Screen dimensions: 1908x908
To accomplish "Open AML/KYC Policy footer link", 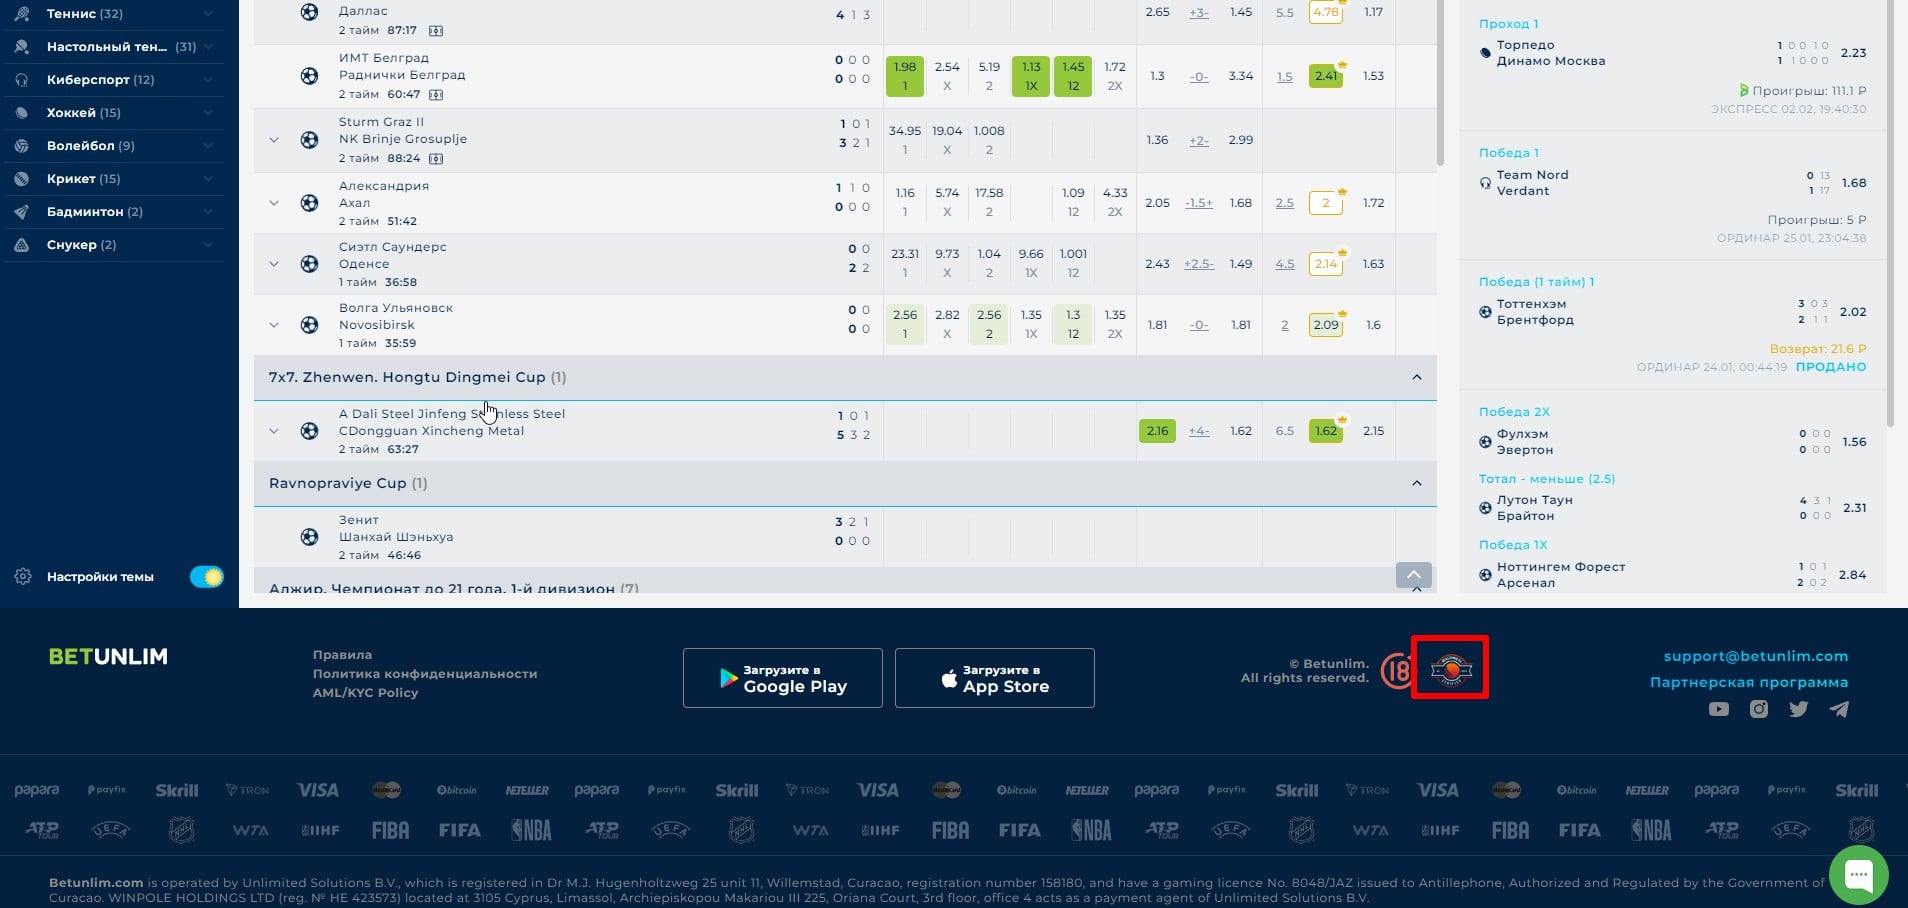I will [x=365, y=693].
